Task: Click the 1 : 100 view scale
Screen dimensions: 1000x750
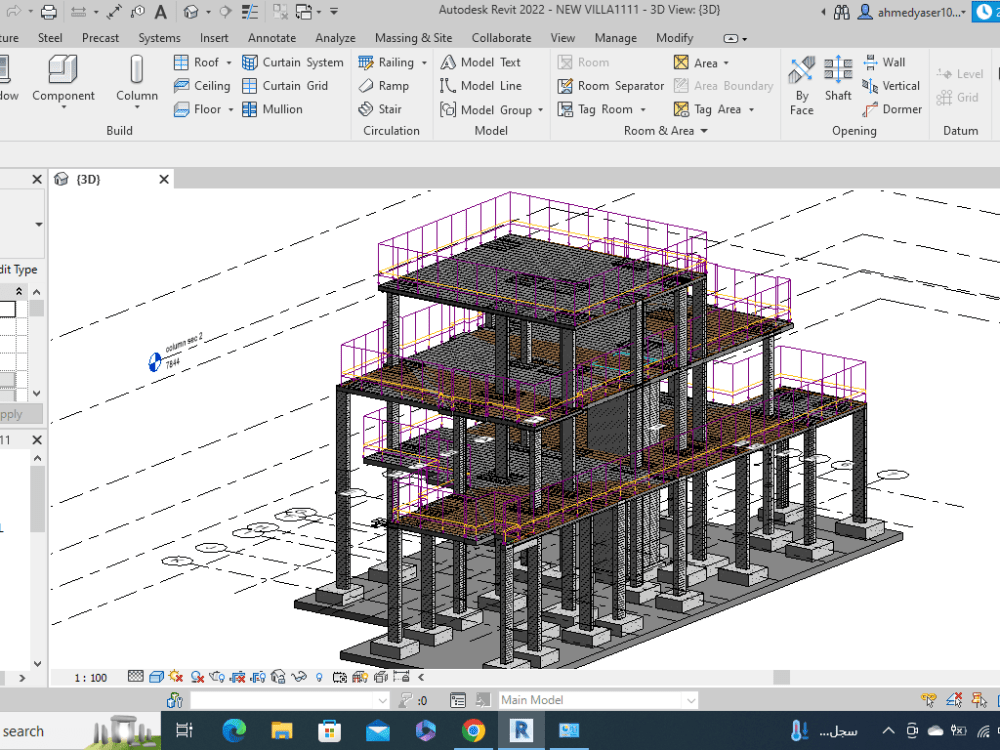Action: (x=91, y=677)
